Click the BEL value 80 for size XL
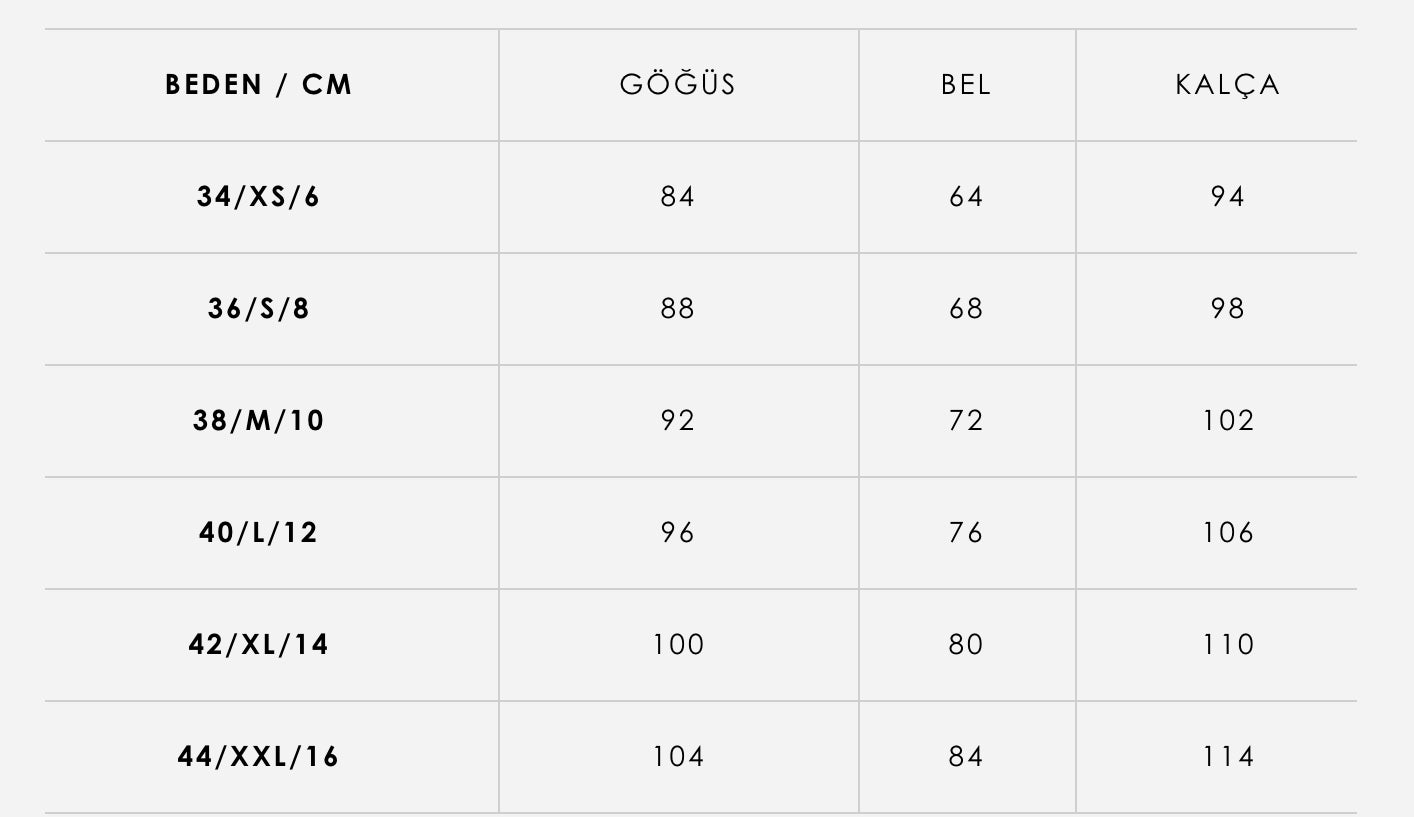This screenshot has height=817, width=1414. tap(966, 645)
